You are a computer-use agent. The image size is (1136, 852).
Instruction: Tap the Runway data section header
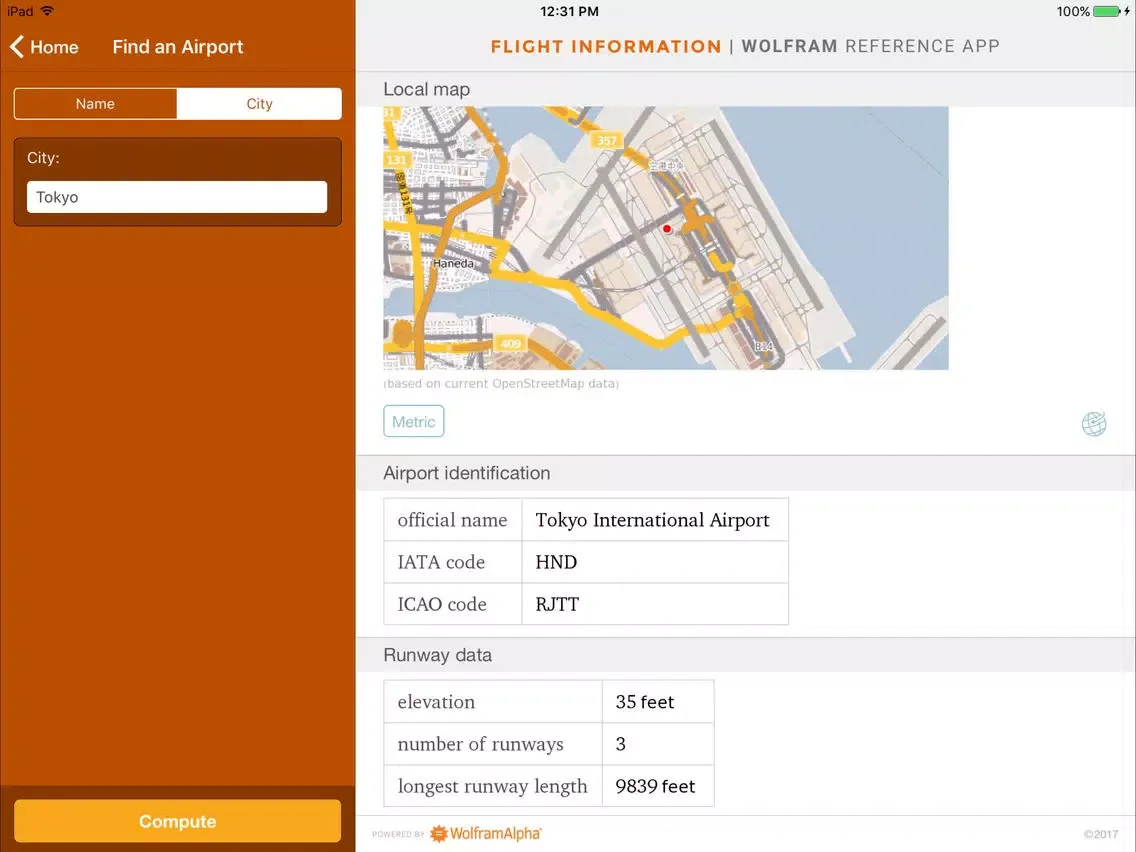438,655
